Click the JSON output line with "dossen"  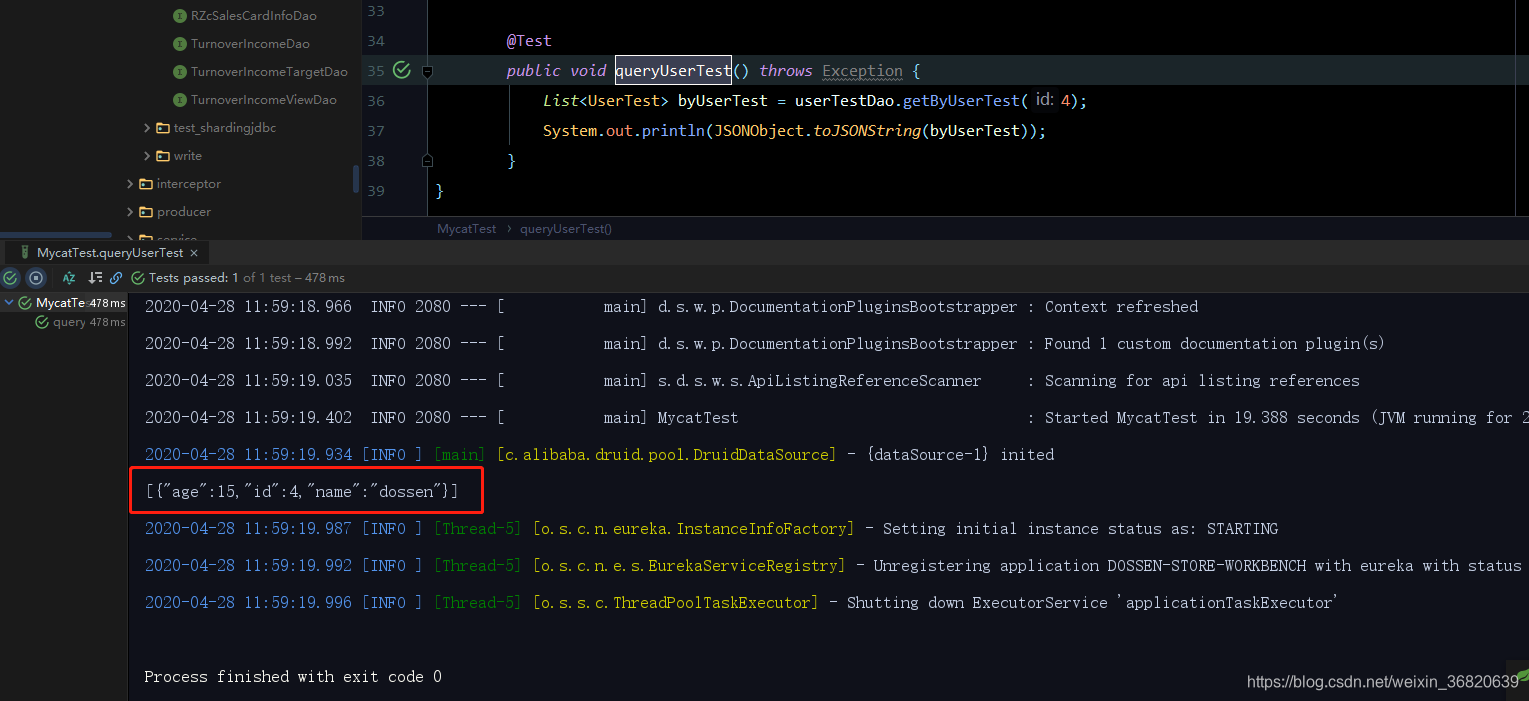302,491
